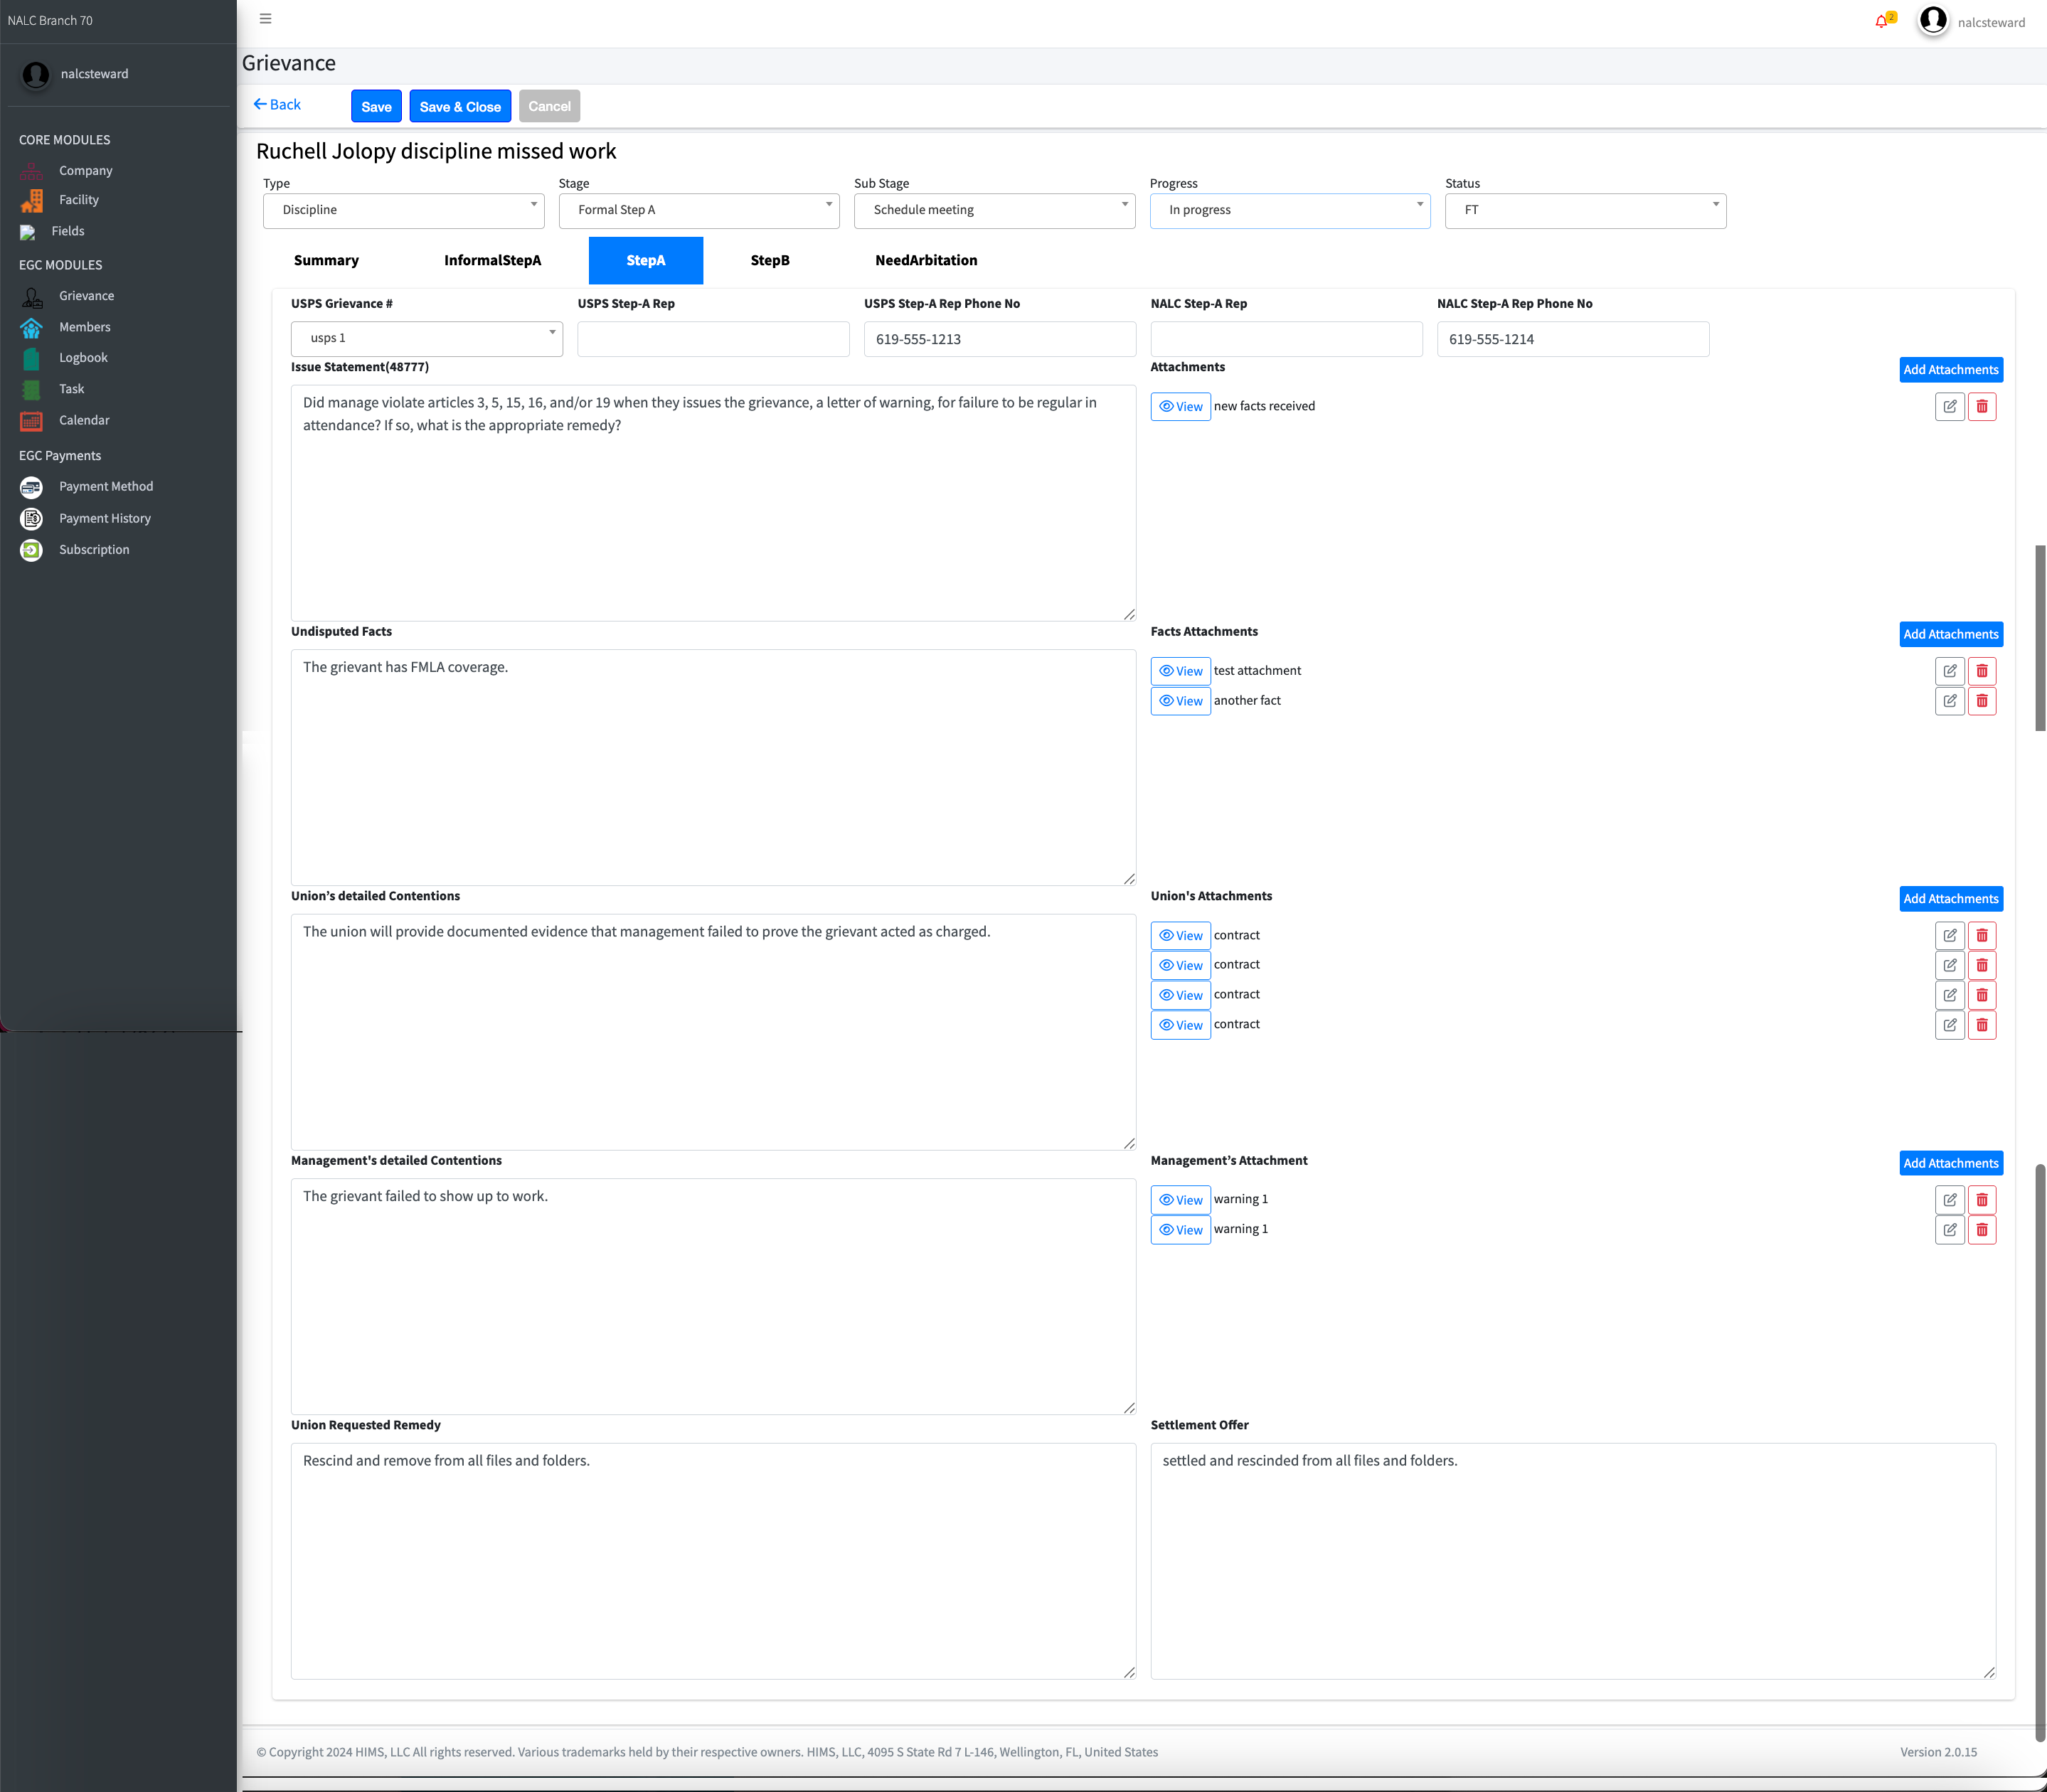Switch to the InformalStepA tab

click(x=492, y=260)
